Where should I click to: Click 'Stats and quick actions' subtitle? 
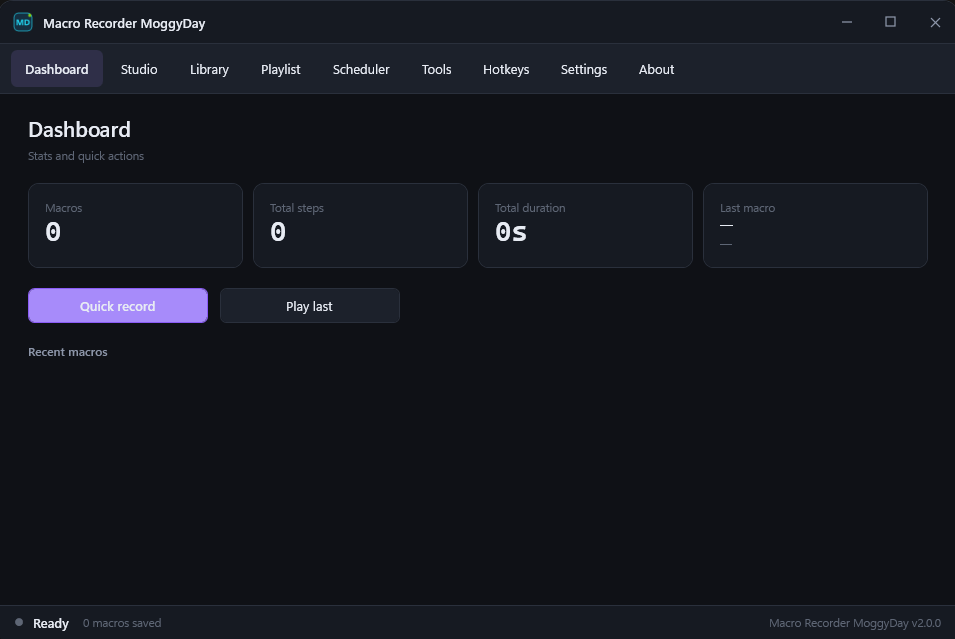(86, 156)
